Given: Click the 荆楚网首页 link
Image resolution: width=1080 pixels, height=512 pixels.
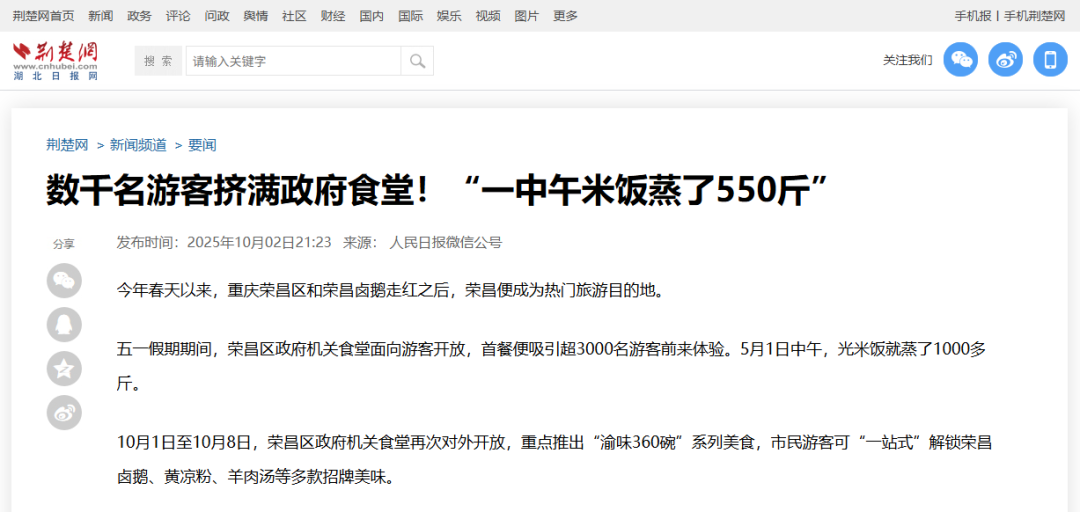Looking at the screenshot, I should (43, 16).
